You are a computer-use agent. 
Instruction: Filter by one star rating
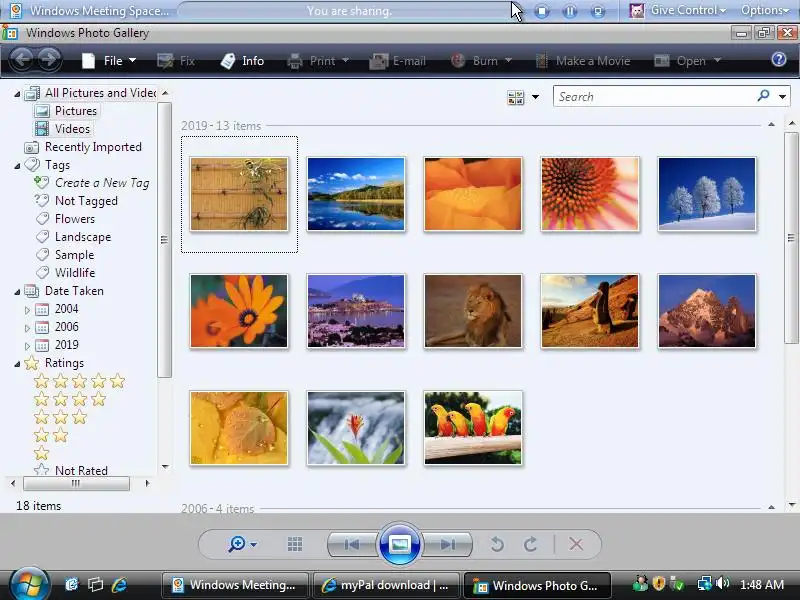41,453
